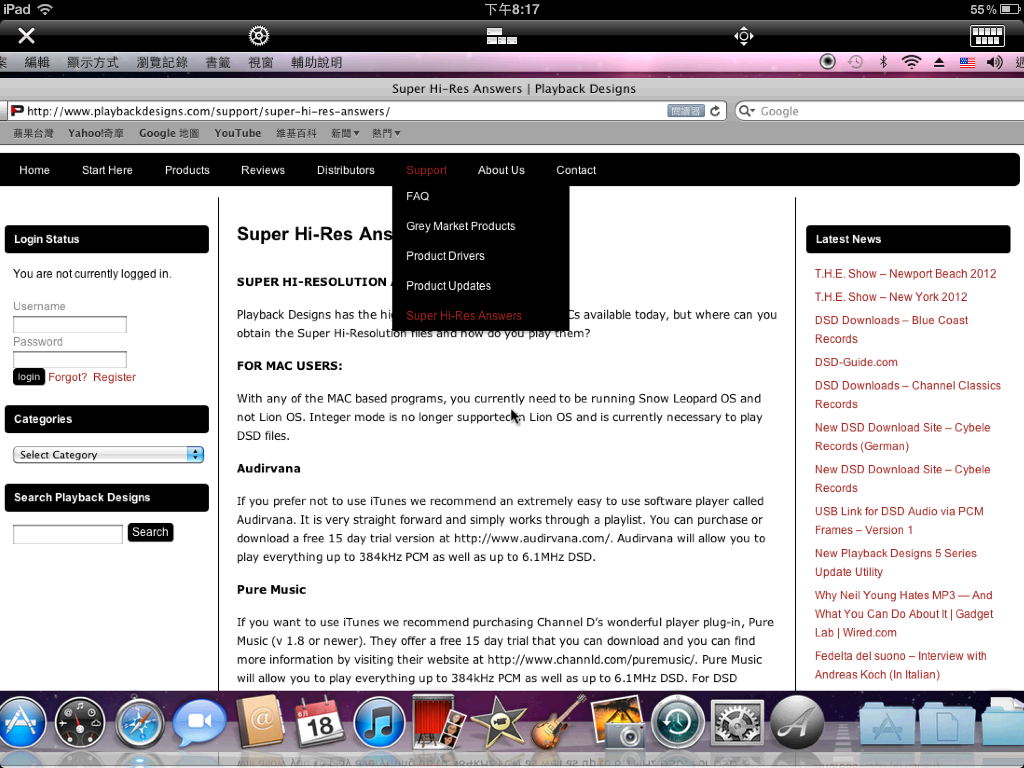Expand the 新聞 bookmarks folder dropdown

click(x=345, y=133)
